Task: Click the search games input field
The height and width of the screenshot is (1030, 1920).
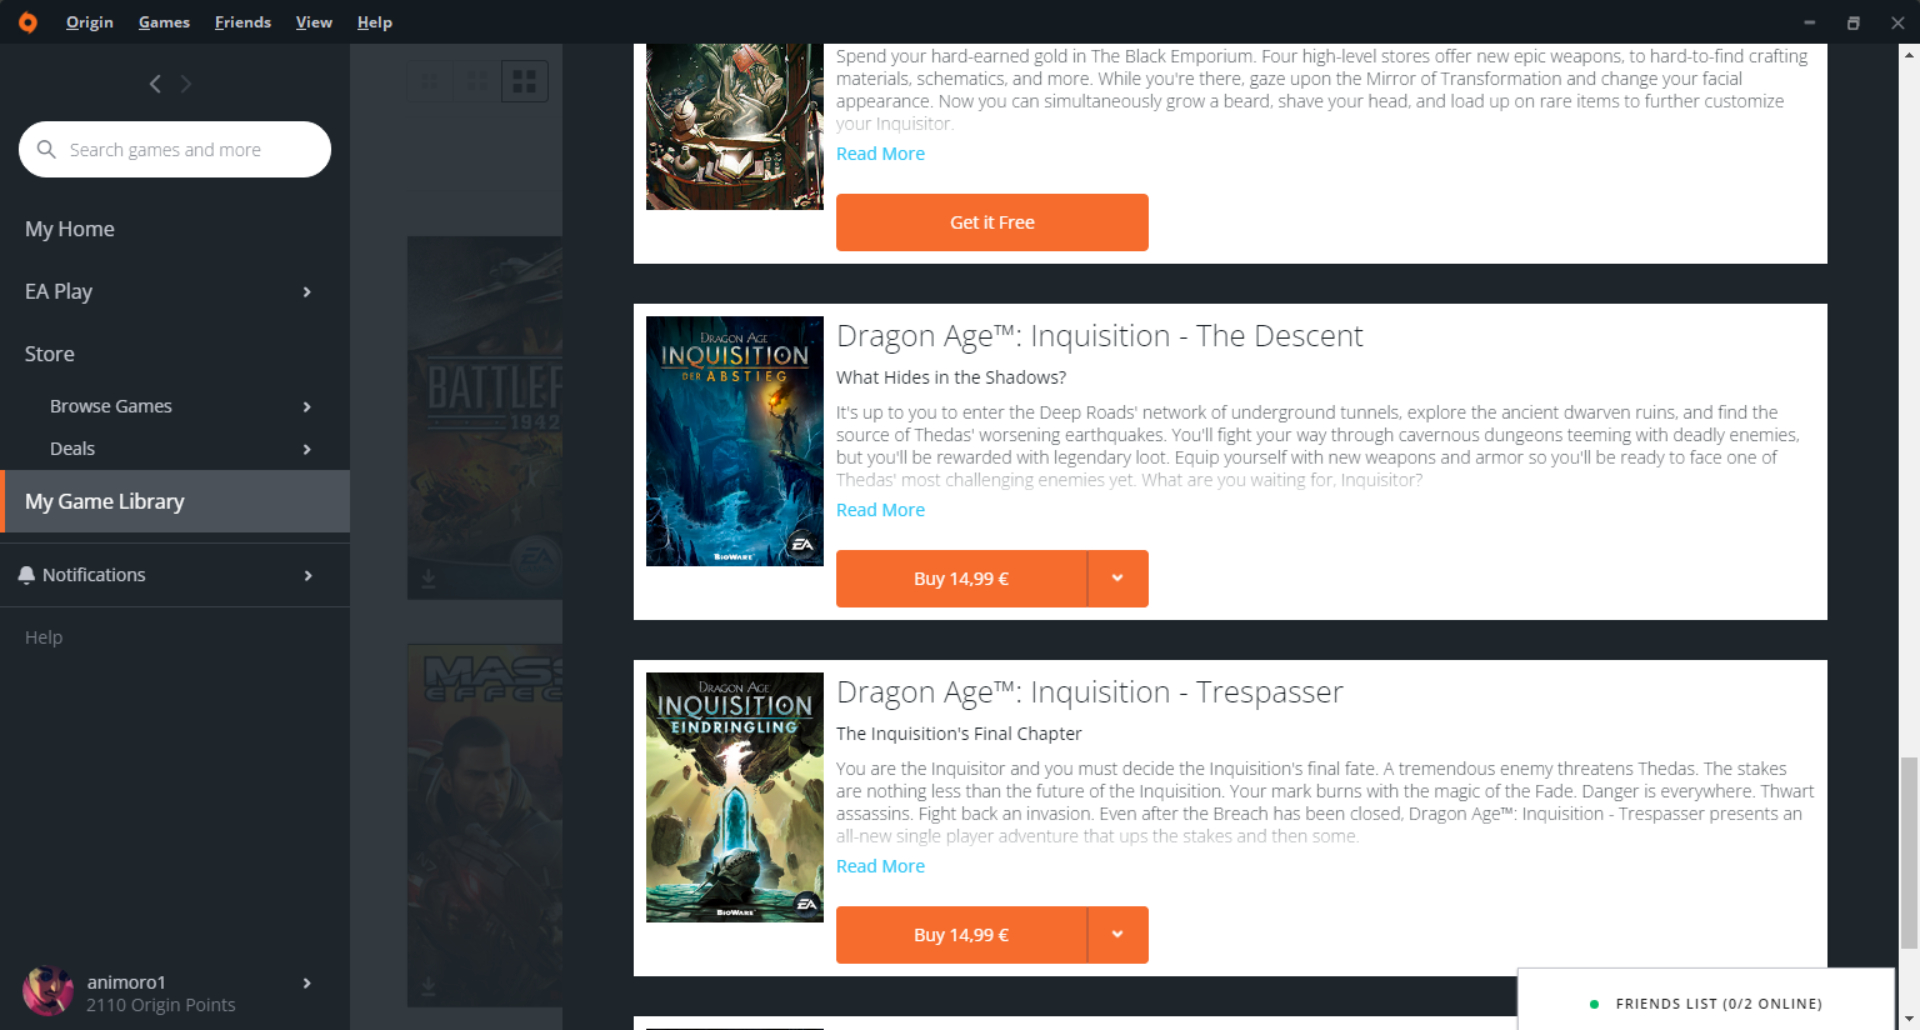Action: (x=190, y=149)
